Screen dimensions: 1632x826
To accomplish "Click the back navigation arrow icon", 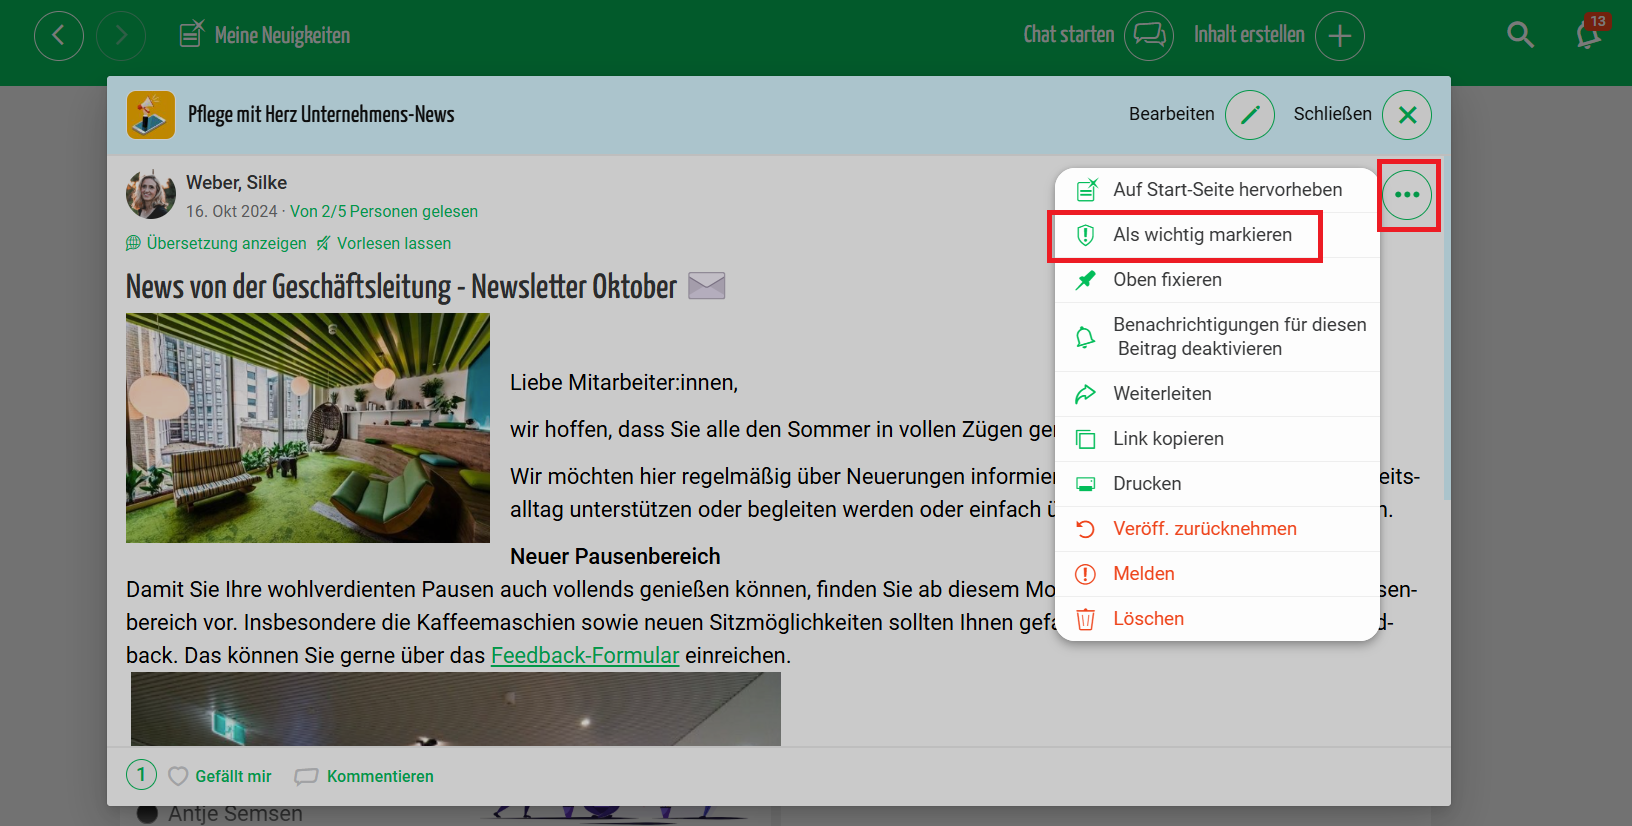I will coord(59,36).
